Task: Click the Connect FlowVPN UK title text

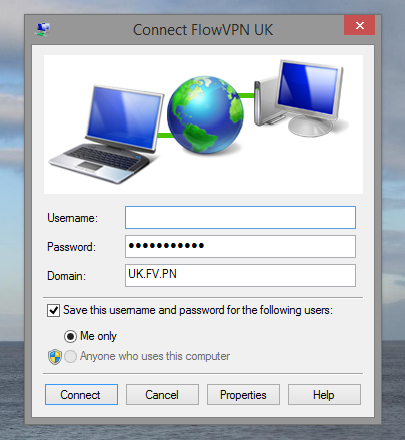Action: [203, 30]
